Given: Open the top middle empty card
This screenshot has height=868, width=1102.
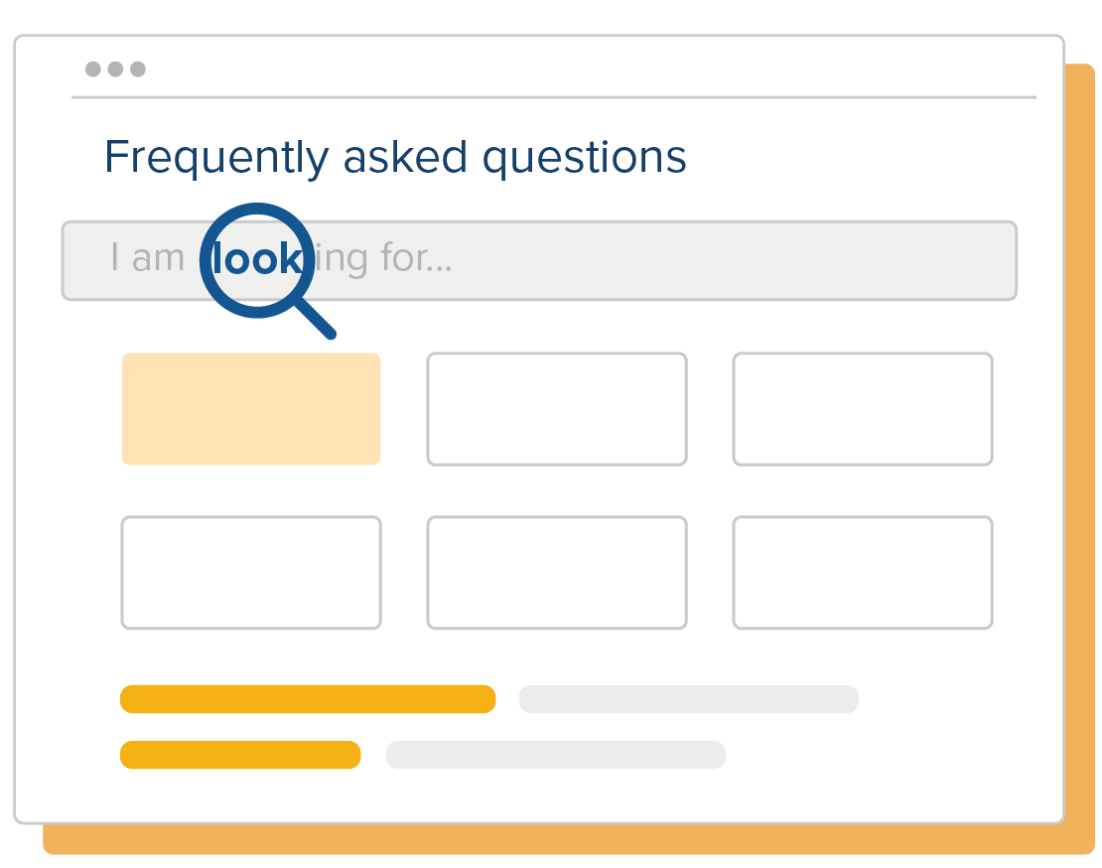Looking at the screenshot, I should [x=557, y=409].
